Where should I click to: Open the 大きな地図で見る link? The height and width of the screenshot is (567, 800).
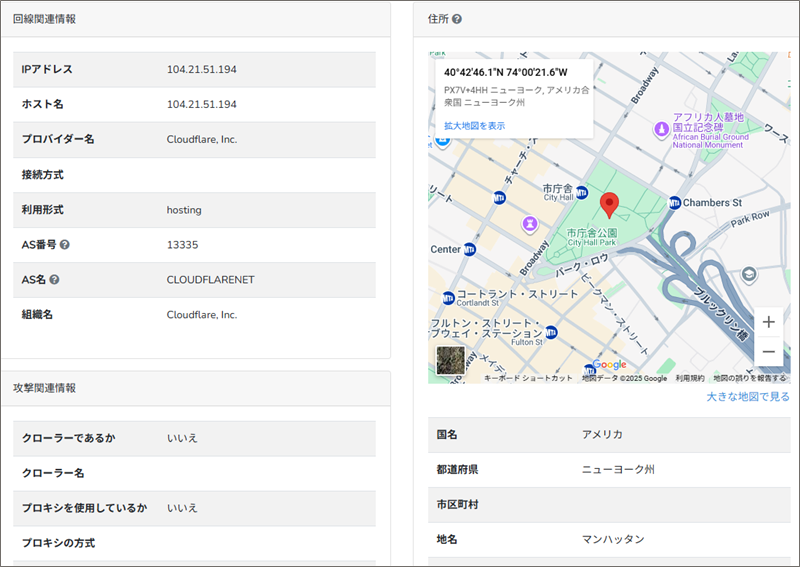coord(747,397)
